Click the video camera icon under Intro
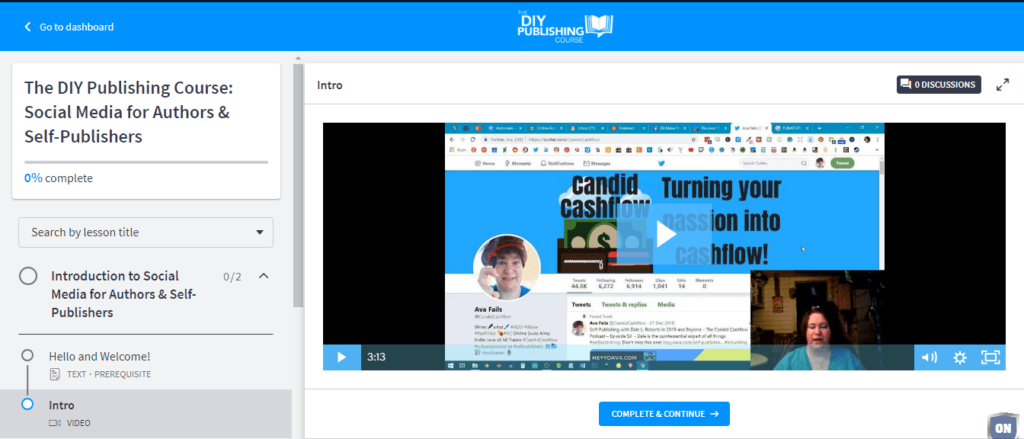Image resolution: width=1024 pixels, height=439 pixels. tap(55, 423)
